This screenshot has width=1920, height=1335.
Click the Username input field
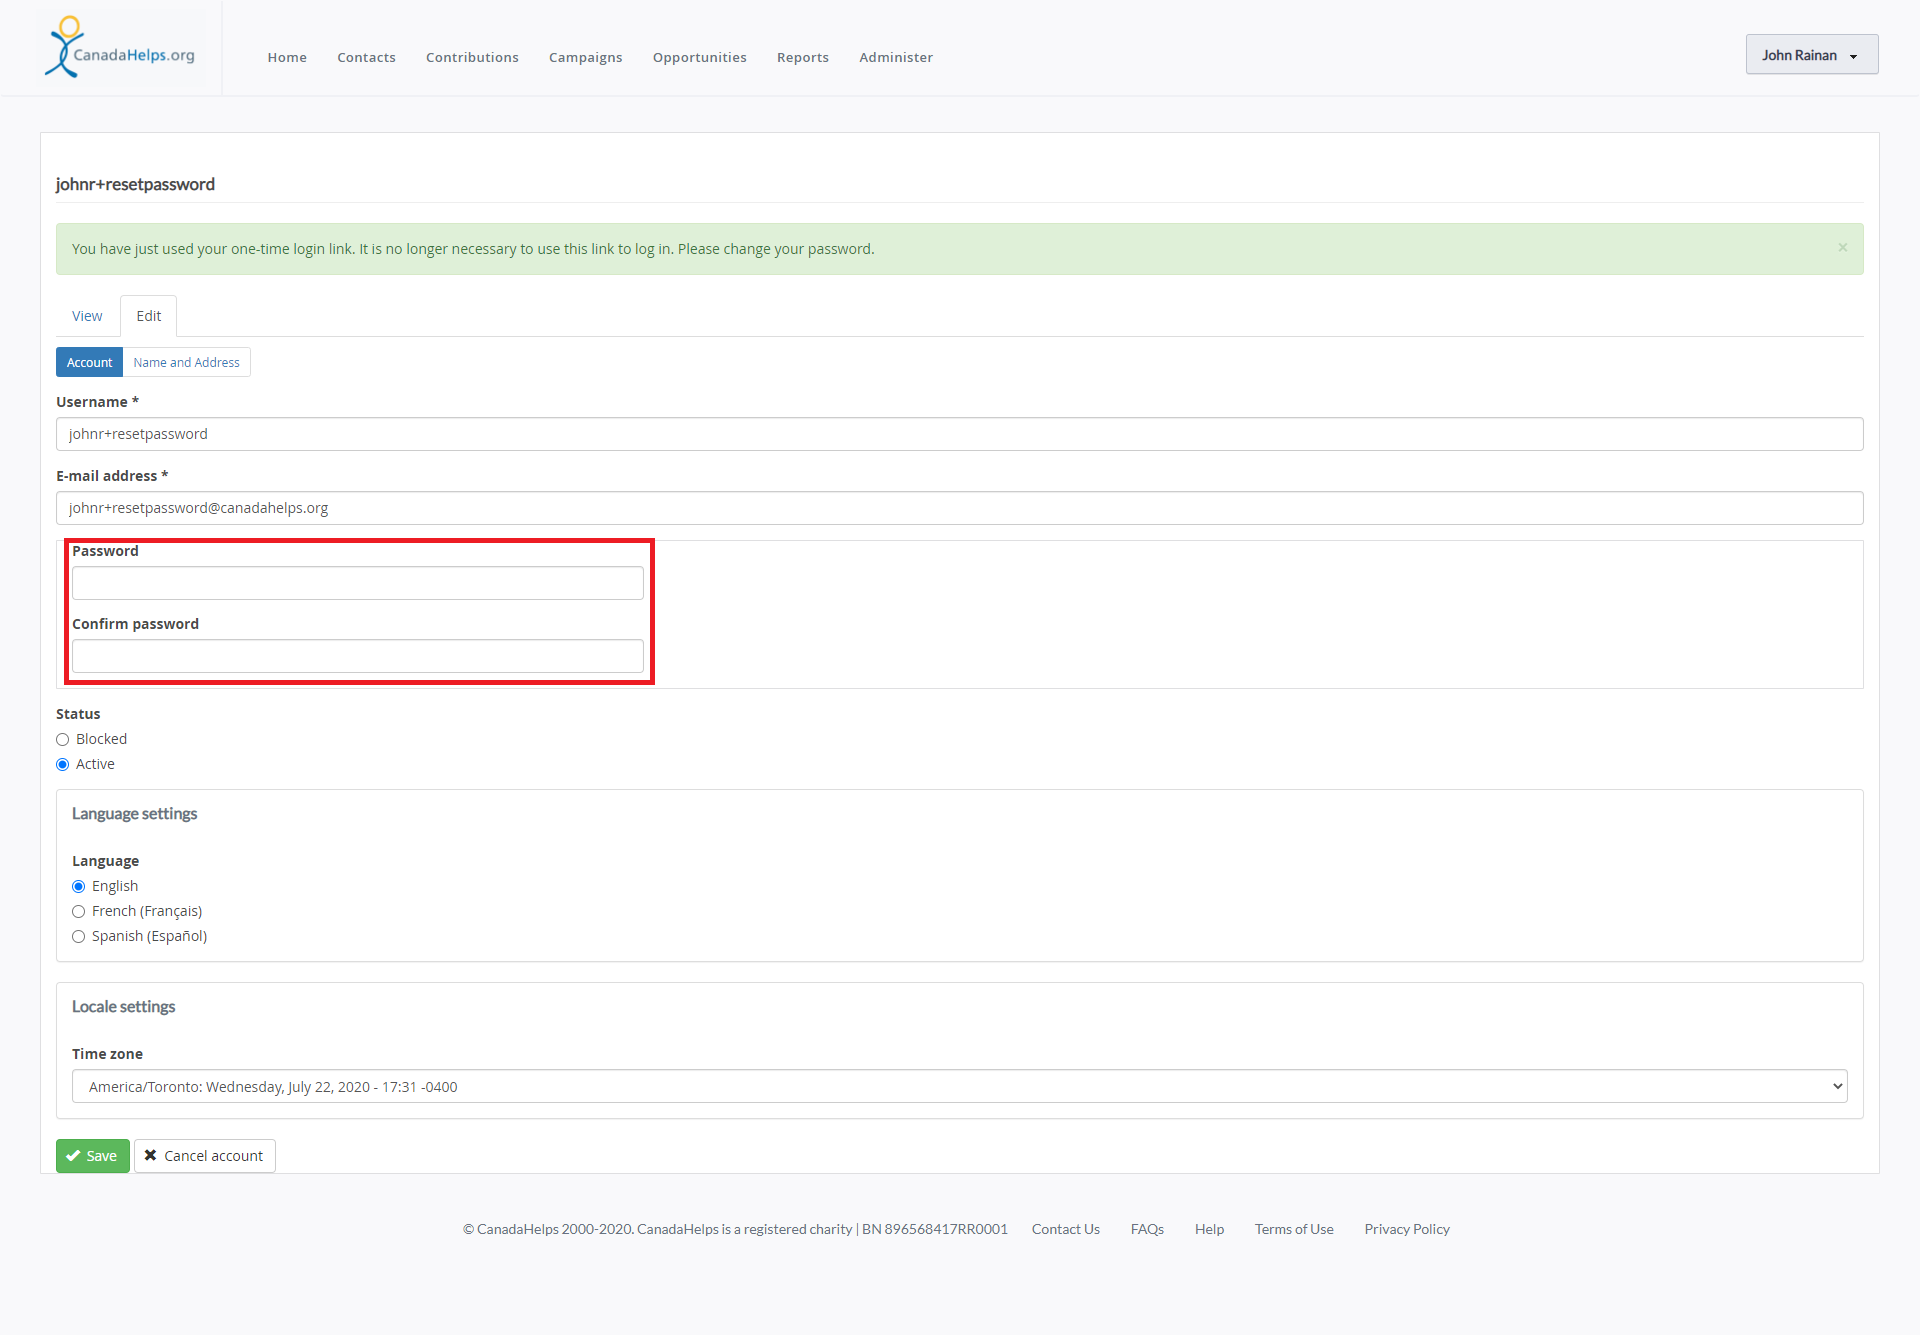pyautogui.click(x=959, y=434)
